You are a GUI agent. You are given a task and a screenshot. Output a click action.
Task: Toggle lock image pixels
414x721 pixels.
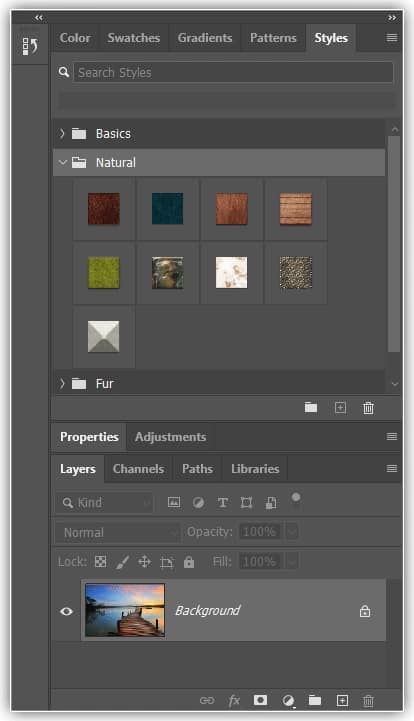(122, 562)
